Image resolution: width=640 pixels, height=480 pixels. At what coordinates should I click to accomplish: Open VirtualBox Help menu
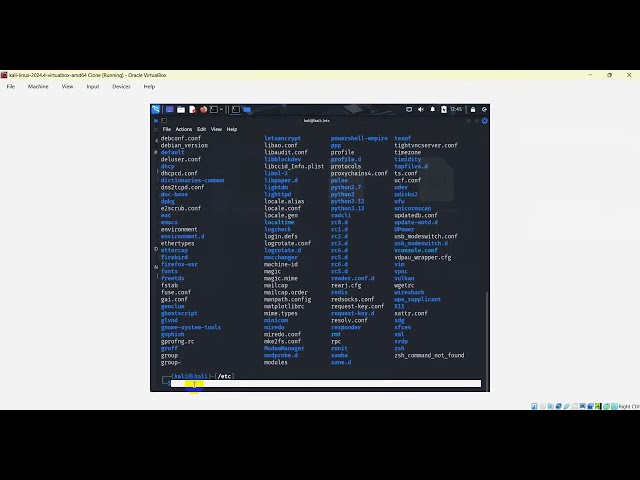click(x=149, y=87)
